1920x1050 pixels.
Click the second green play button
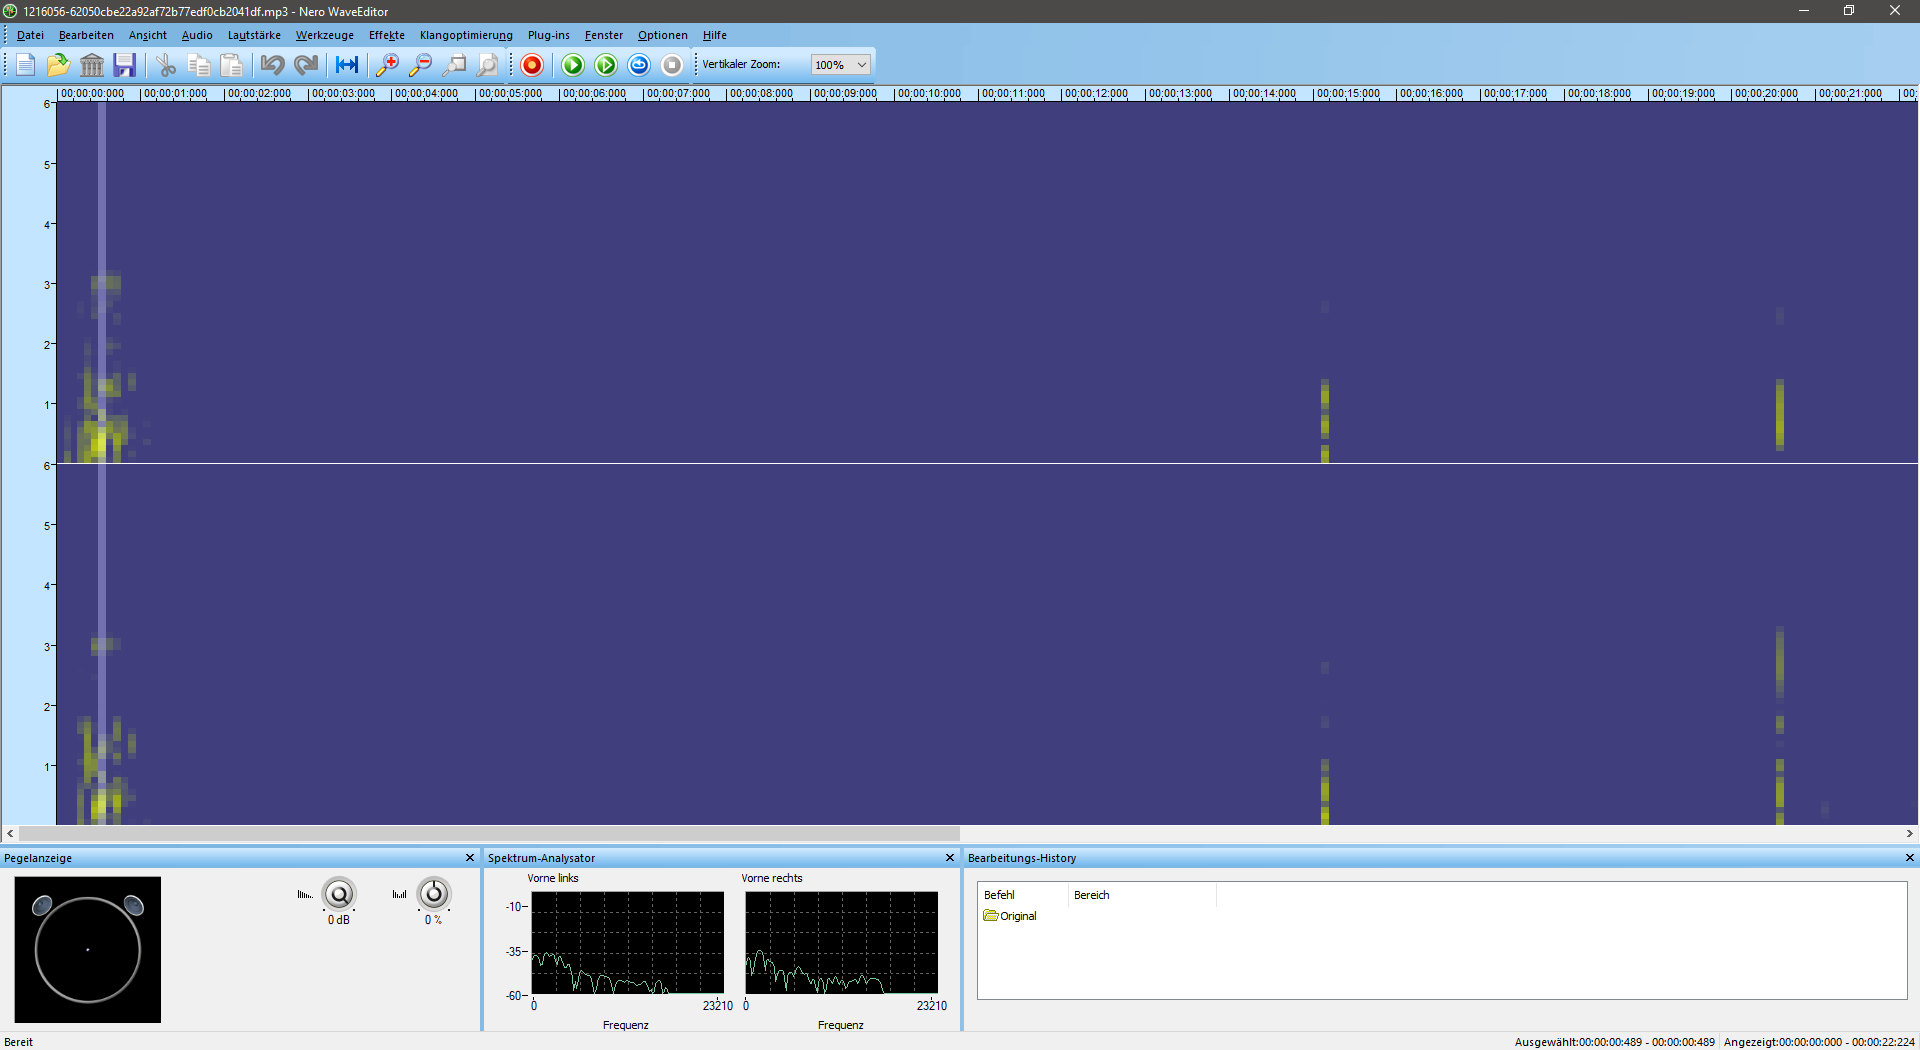(606, 65)
